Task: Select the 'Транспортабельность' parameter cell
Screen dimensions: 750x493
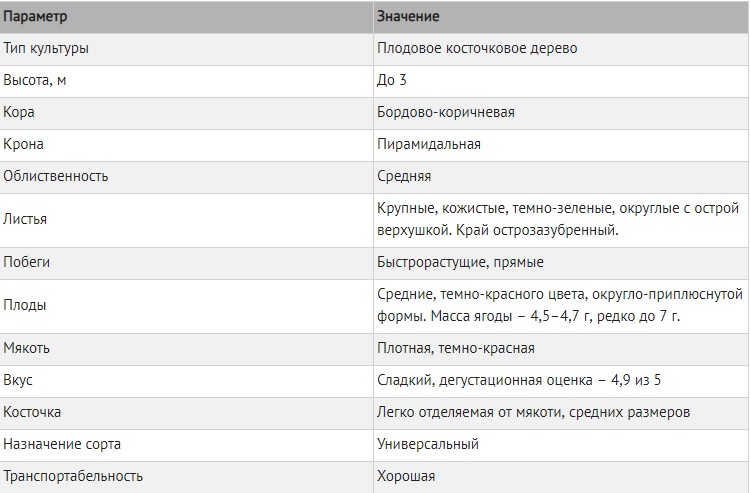Action: [x=73, y=476]
